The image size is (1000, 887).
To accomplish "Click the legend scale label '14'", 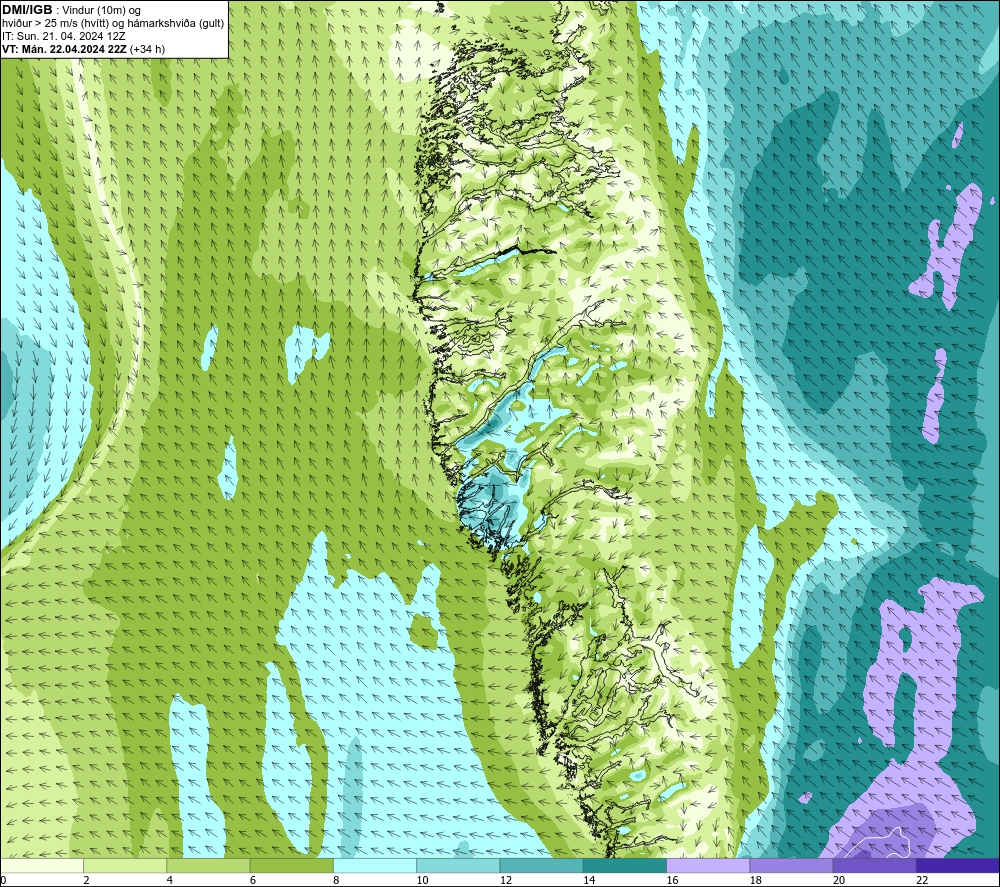I will click(x=589, y=880).
